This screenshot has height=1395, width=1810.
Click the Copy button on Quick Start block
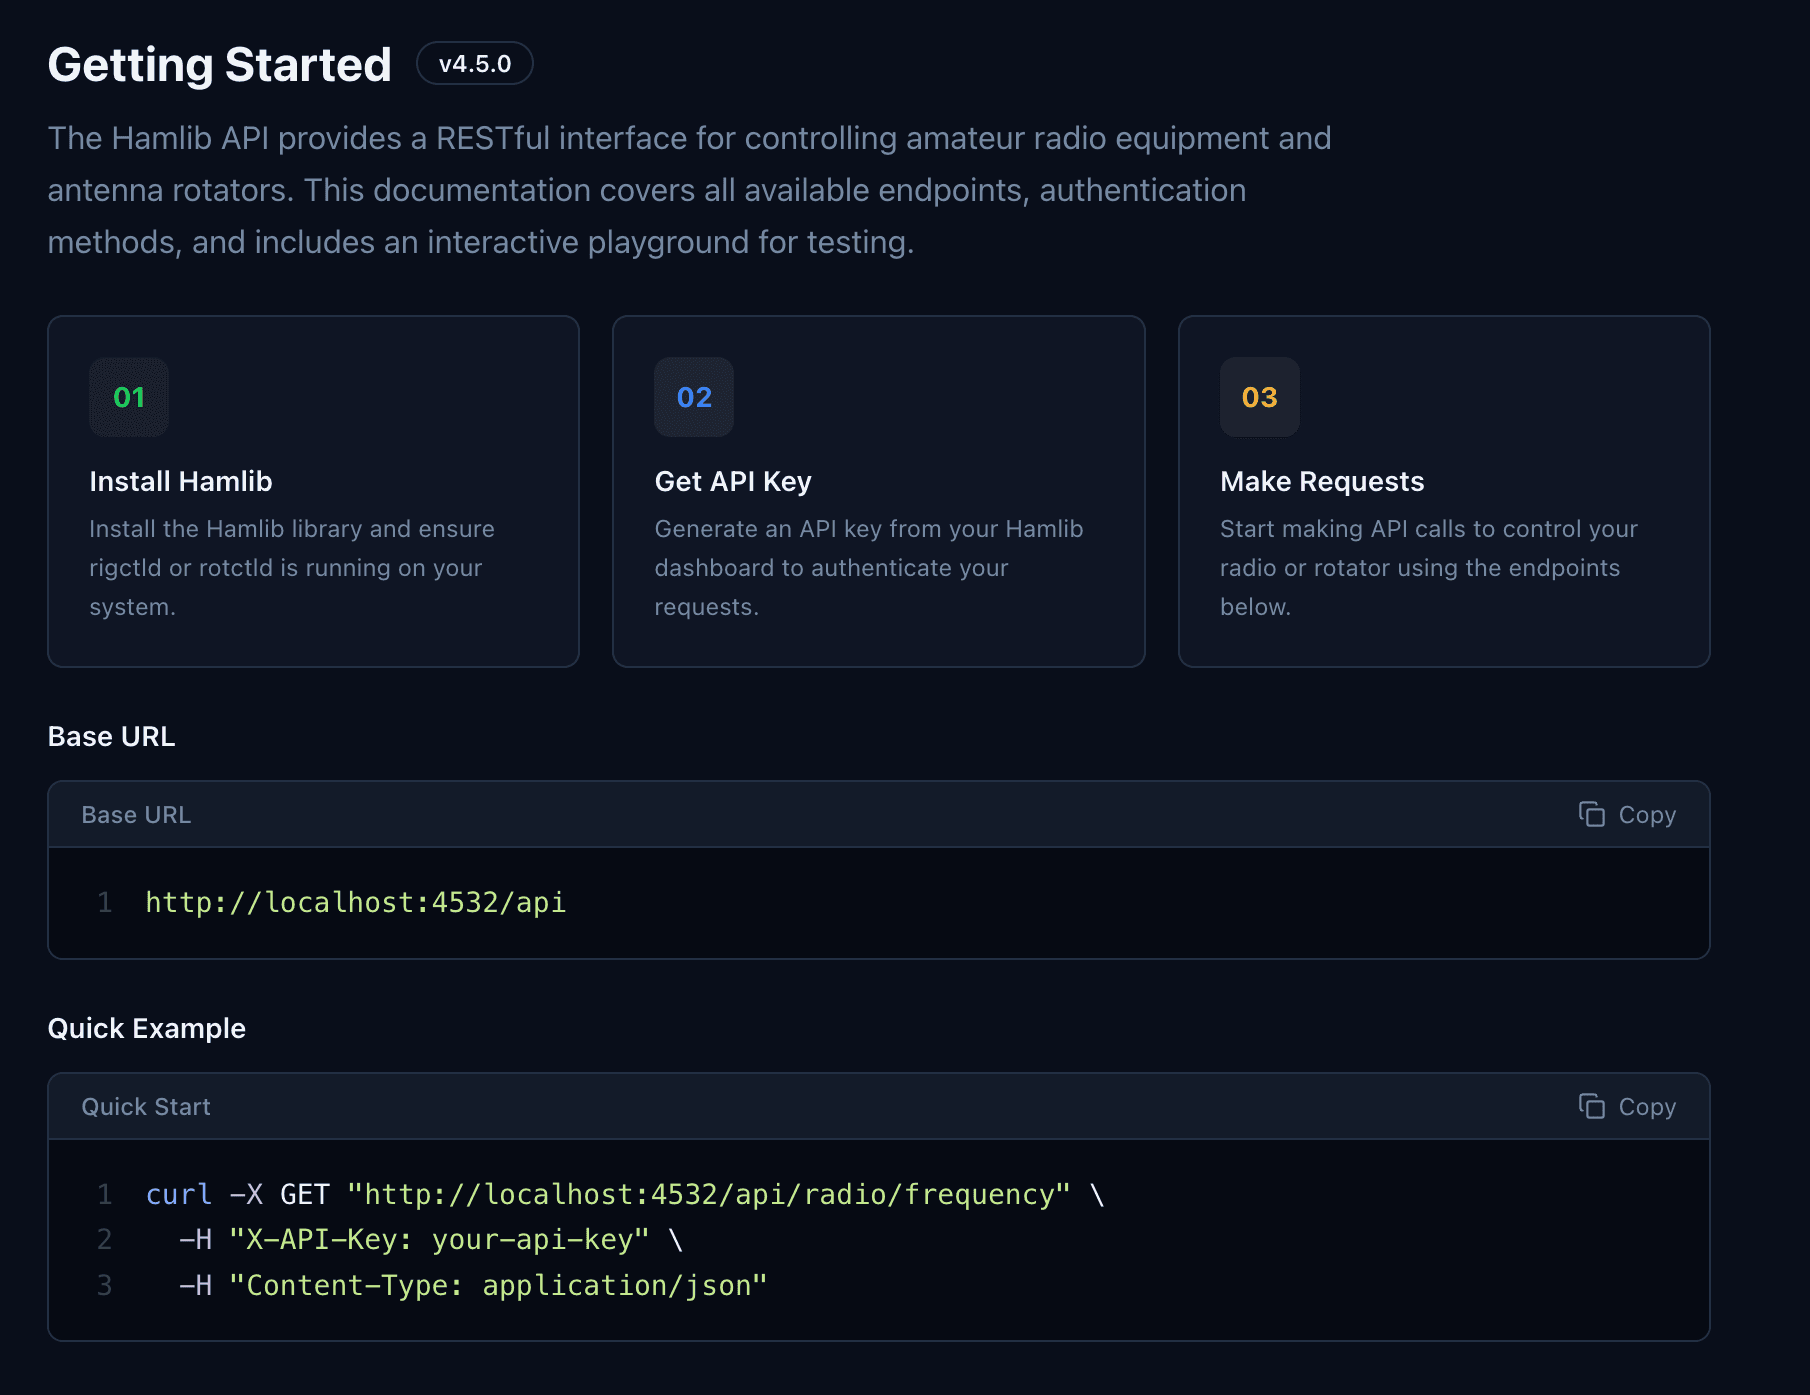tap(1626, 1106)
